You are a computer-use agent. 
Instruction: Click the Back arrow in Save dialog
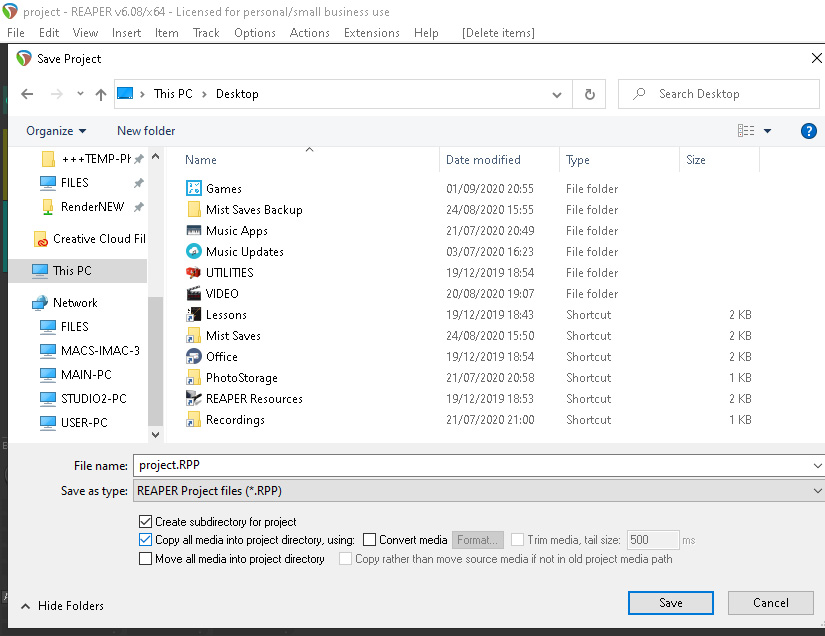tap(27, 94)
